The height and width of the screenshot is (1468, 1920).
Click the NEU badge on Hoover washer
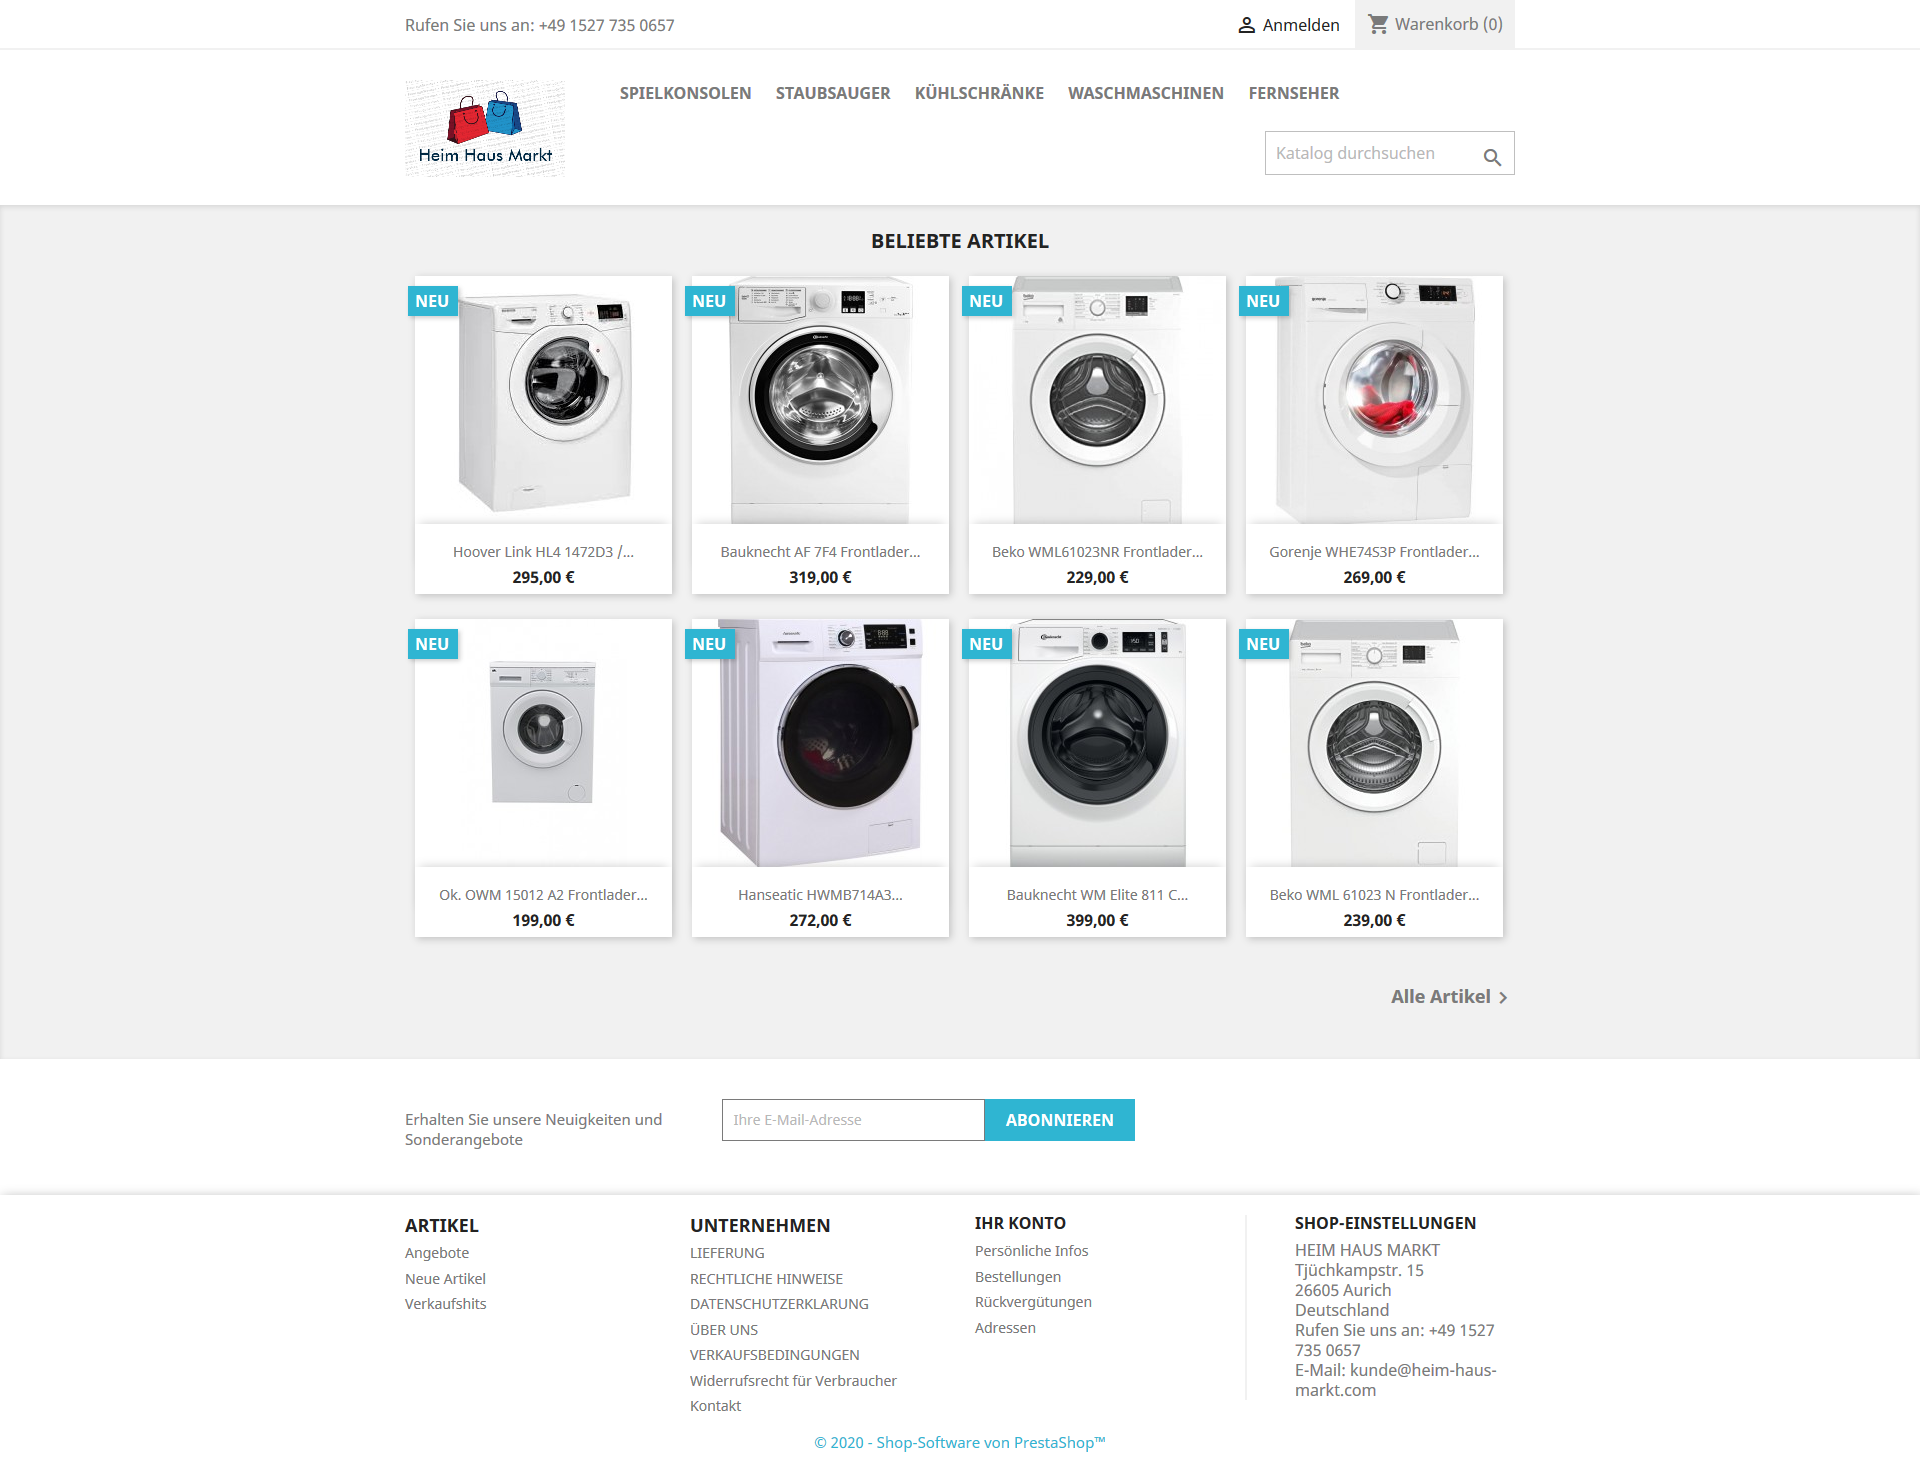(x=432, y=301)
